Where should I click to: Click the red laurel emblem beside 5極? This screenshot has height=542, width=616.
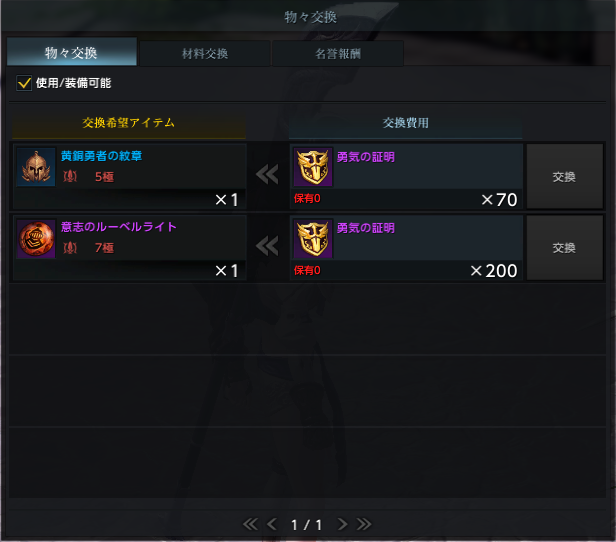[x=70, y=177]
